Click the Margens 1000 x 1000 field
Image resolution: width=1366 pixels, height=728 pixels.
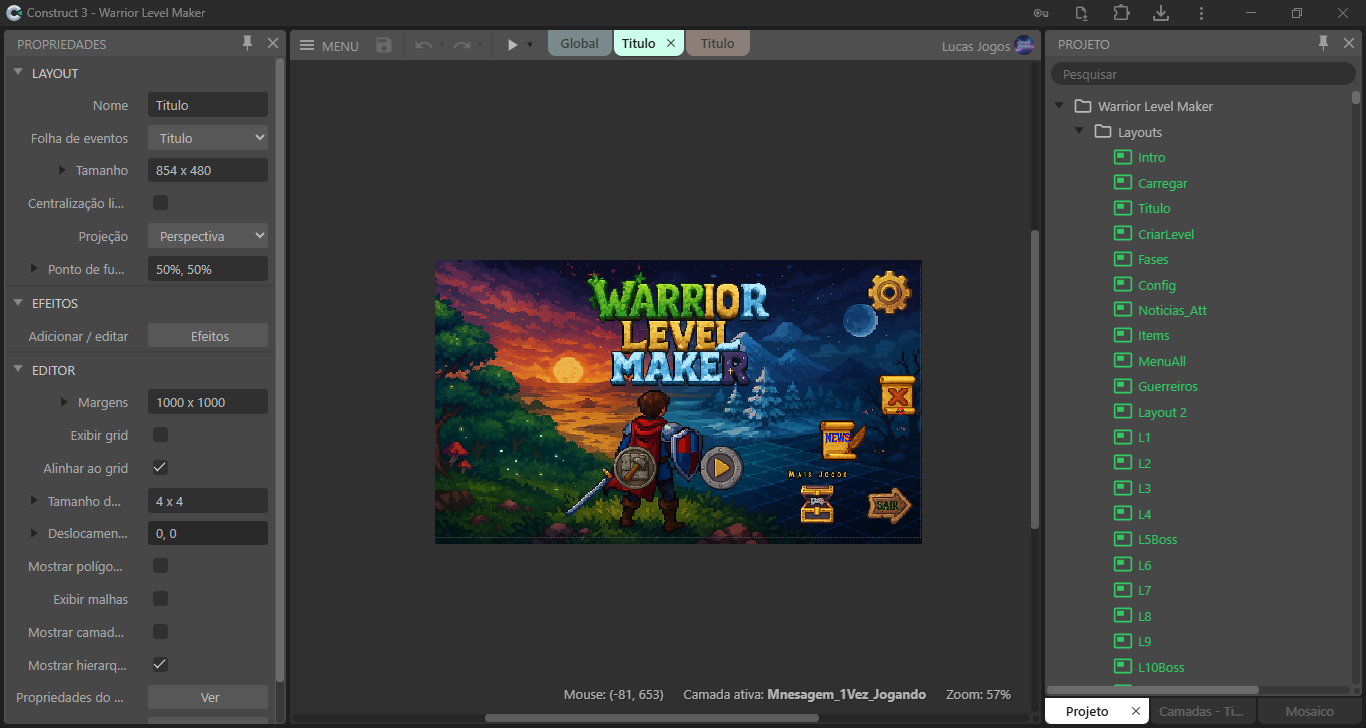coord(208,402)
